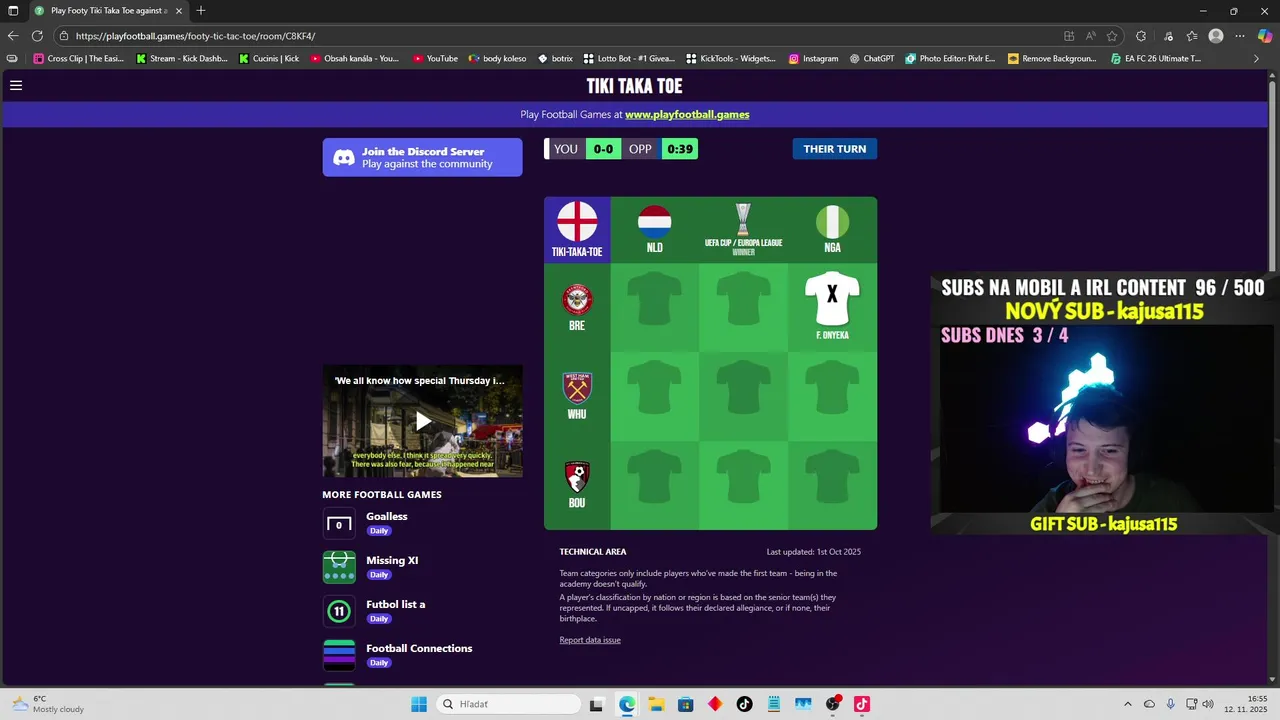Click the Netherlands NLD flag header
The image size is (1280, 720).
coord(655,229)
